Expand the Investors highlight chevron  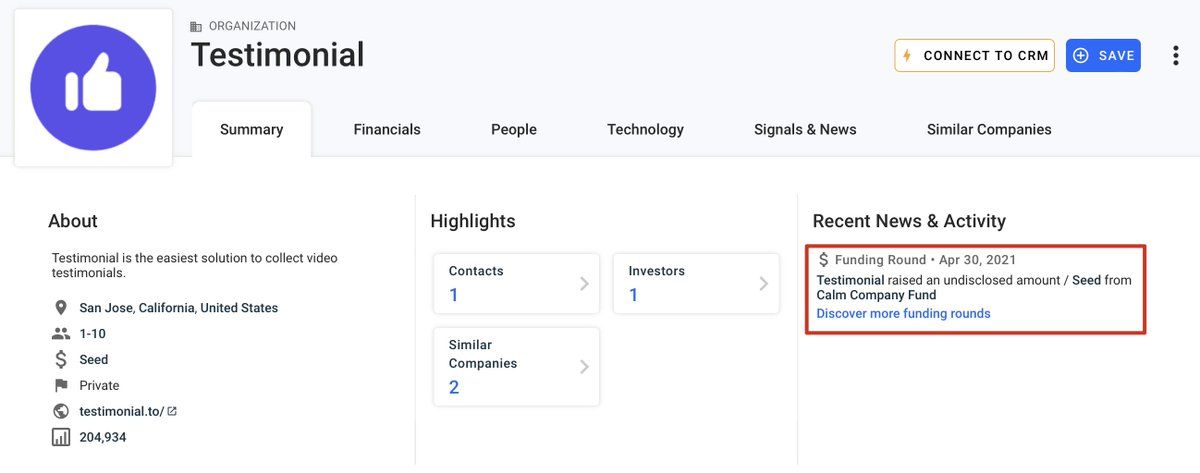coord(764,284)
